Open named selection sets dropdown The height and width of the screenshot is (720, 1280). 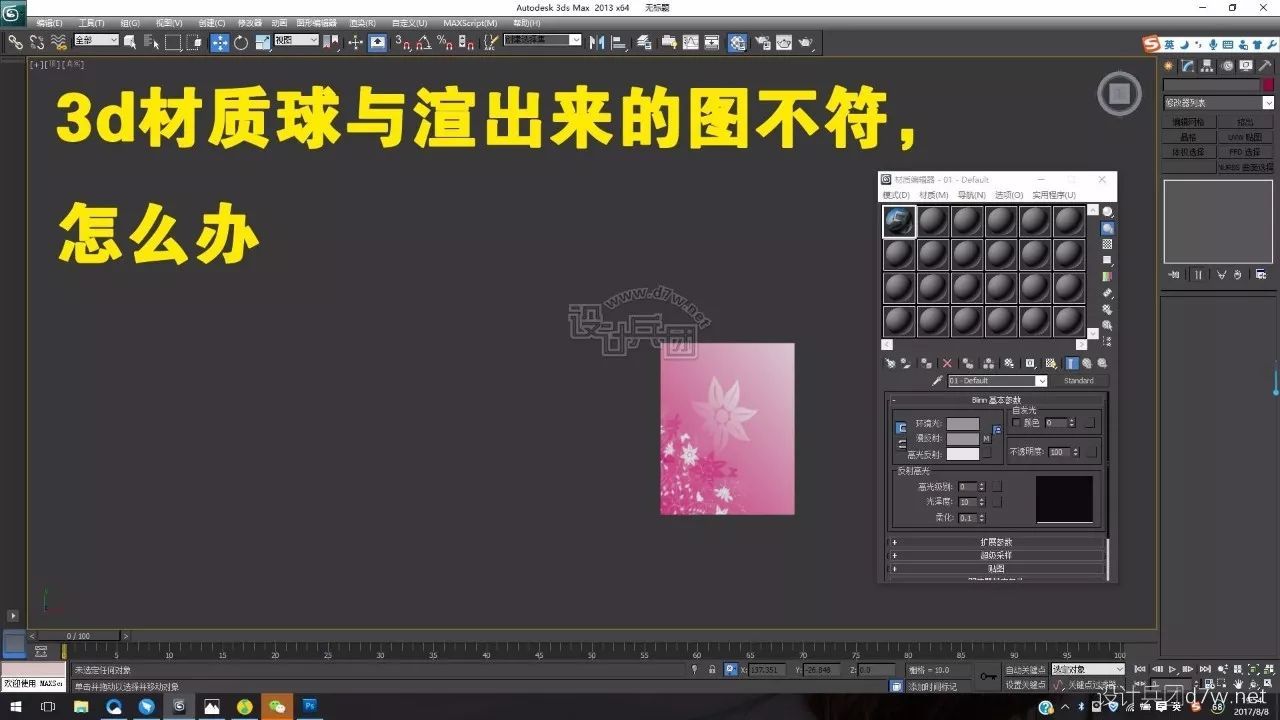click(543, 41)
